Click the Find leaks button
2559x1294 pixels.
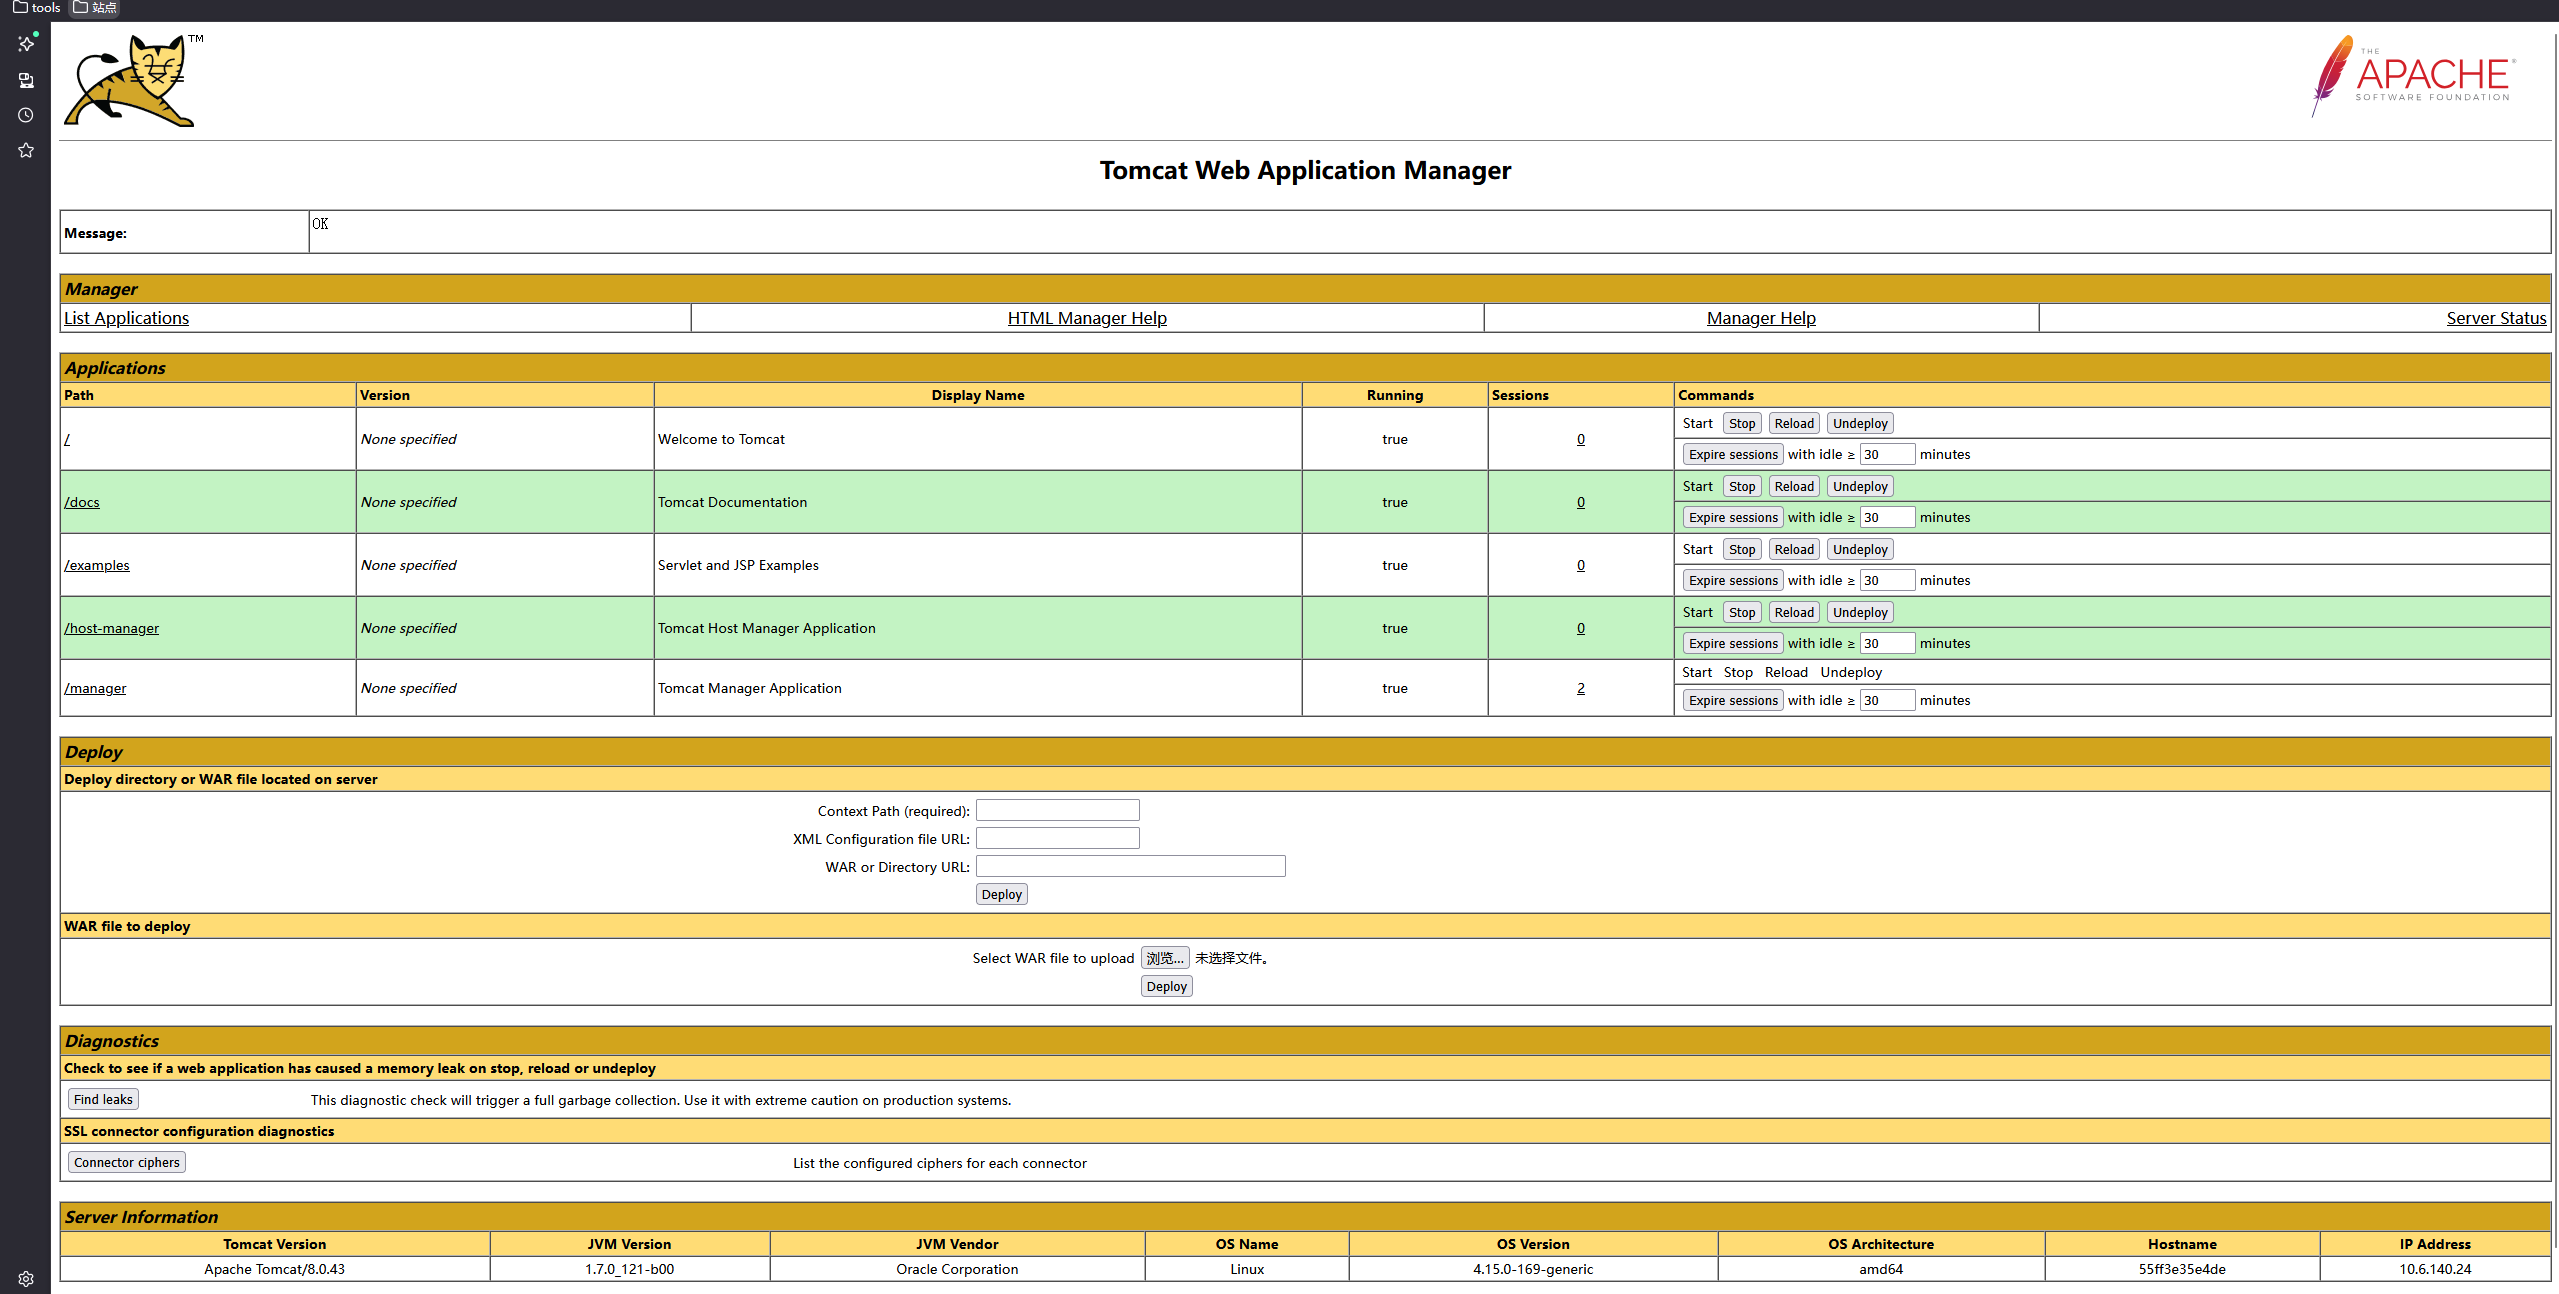(103, 1099)
